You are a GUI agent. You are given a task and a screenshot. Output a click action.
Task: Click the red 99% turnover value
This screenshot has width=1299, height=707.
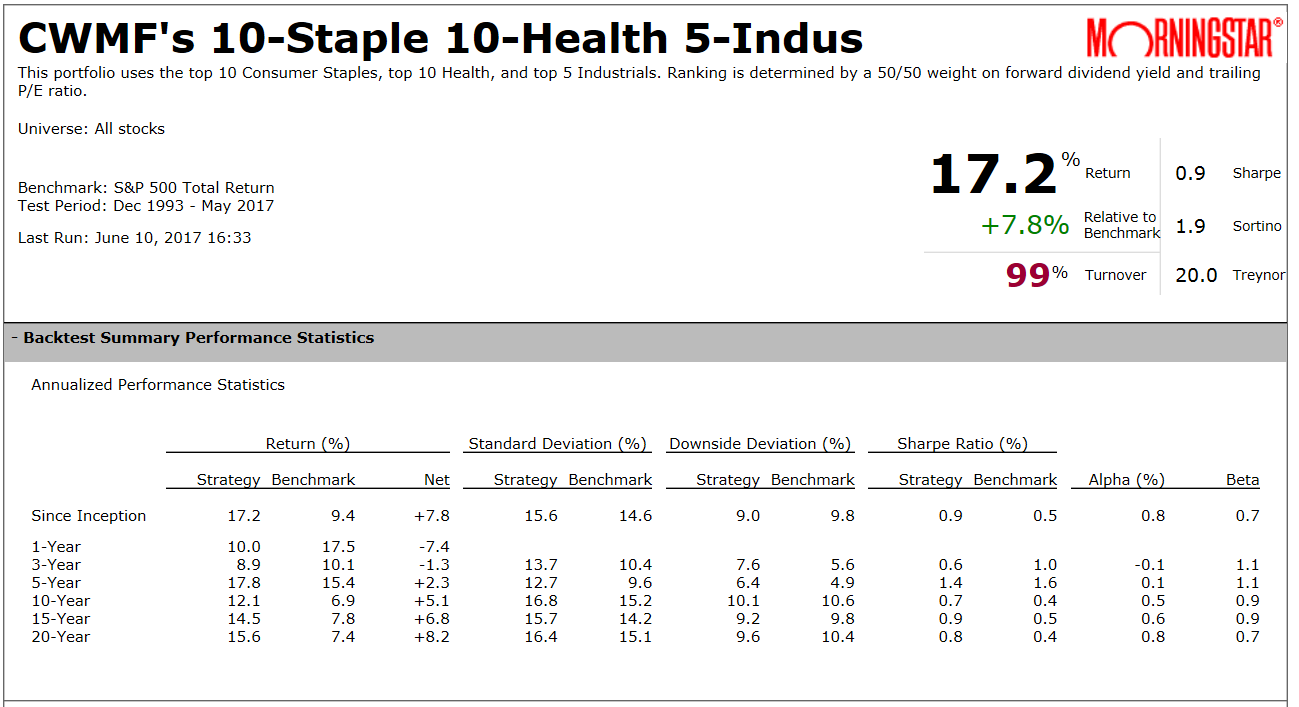coord(1028,275)
